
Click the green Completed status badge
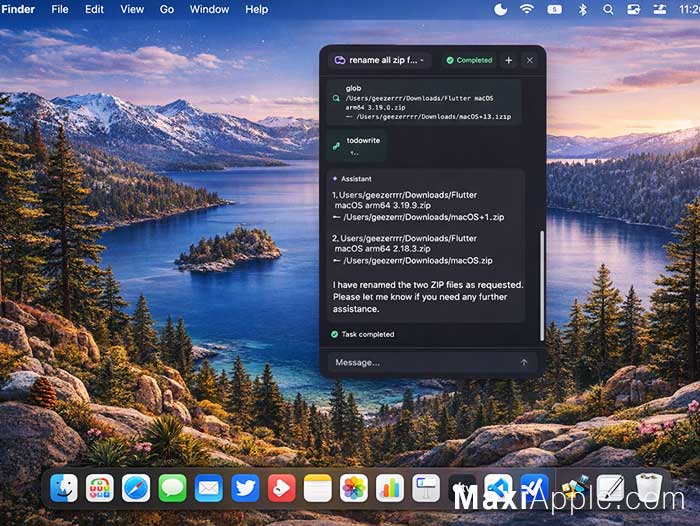469,60
